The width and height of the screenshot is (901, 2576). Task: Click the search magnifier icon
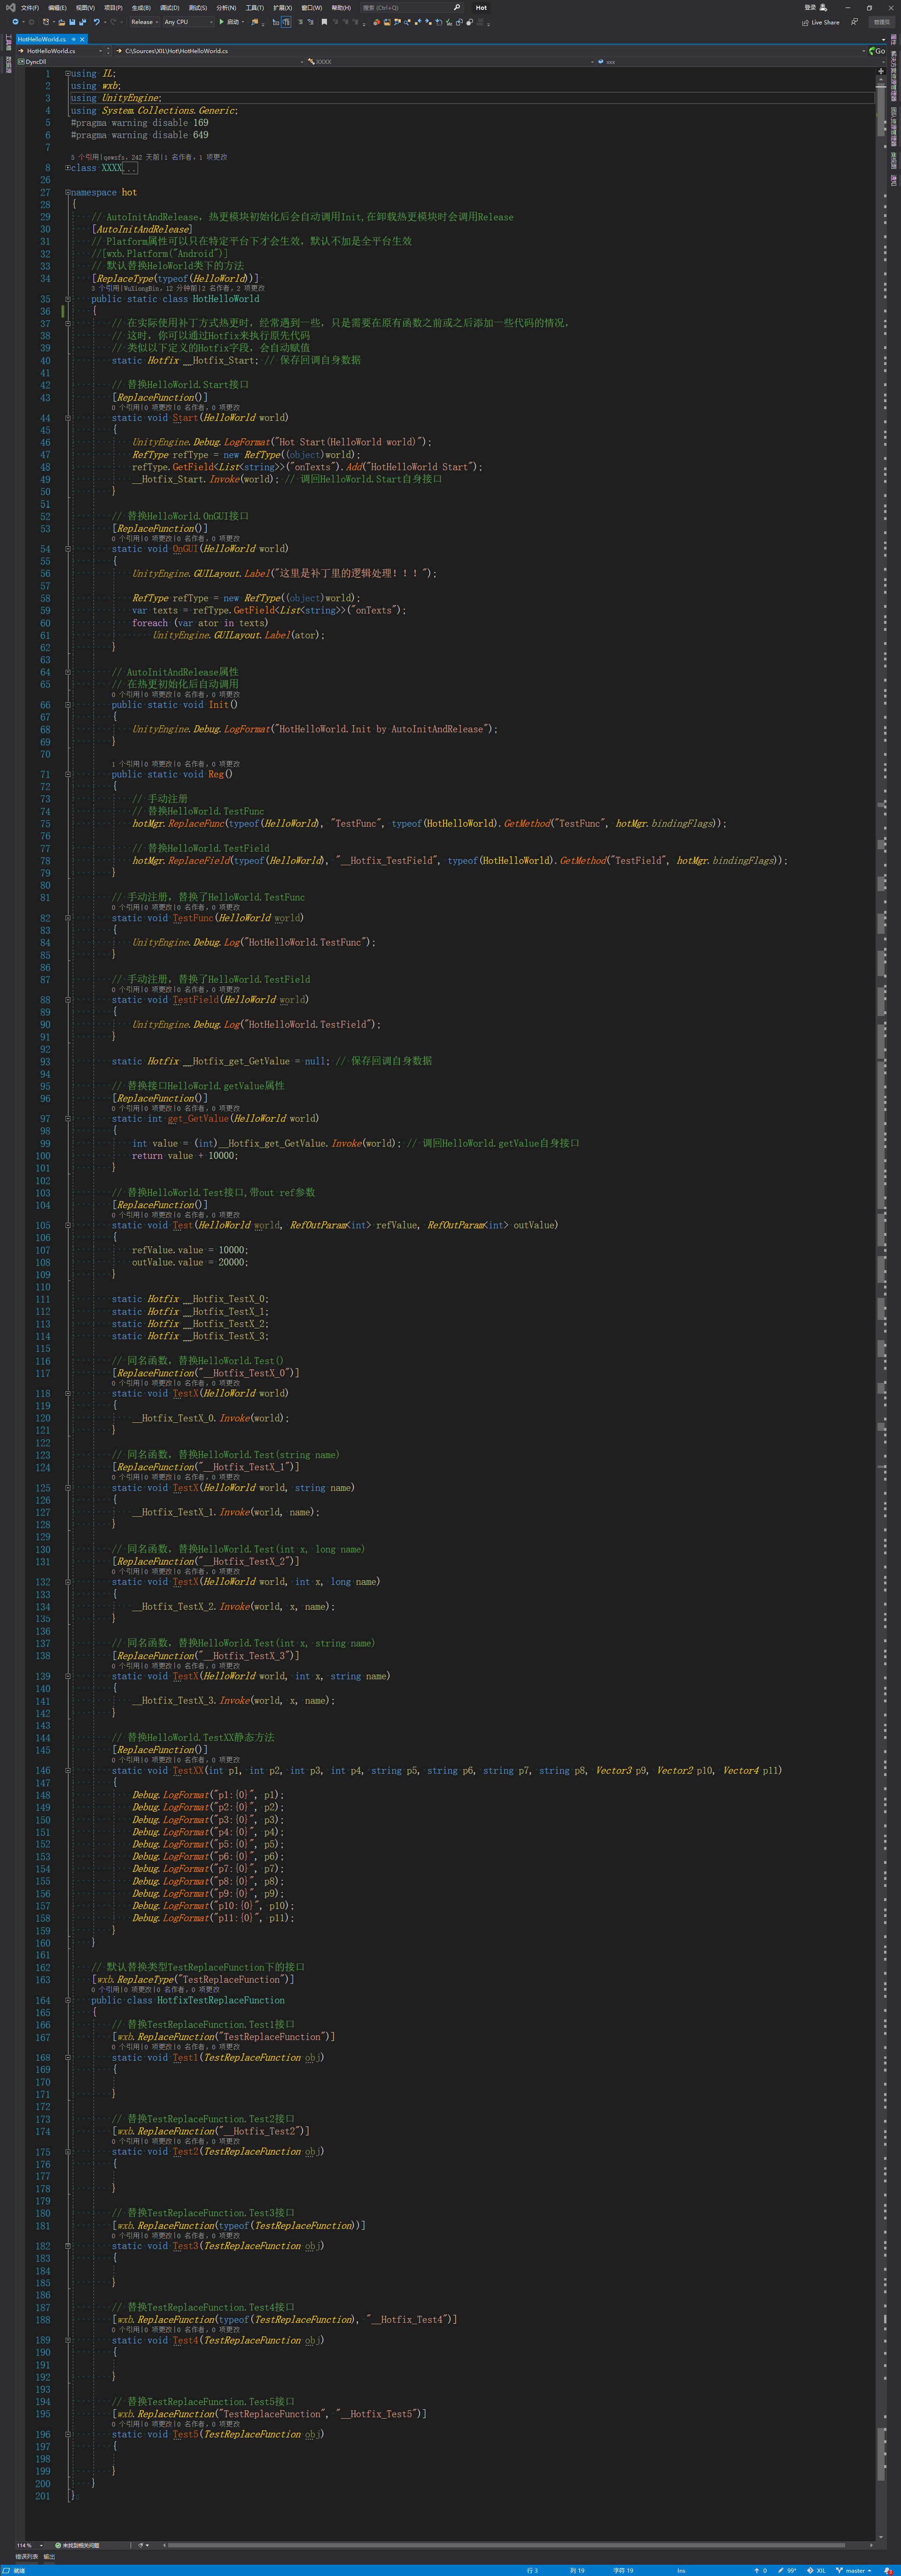[x=457, y=8]
